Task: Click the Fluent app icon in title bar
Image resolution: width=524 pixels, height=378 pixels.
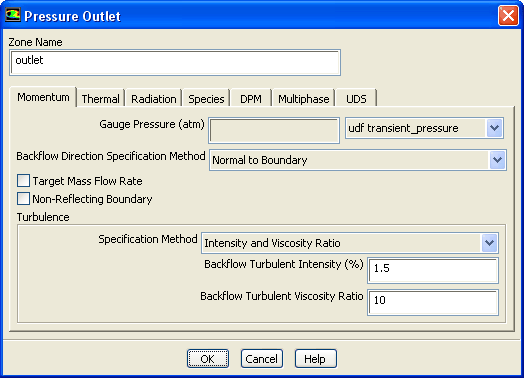Action: coord(13,15)
